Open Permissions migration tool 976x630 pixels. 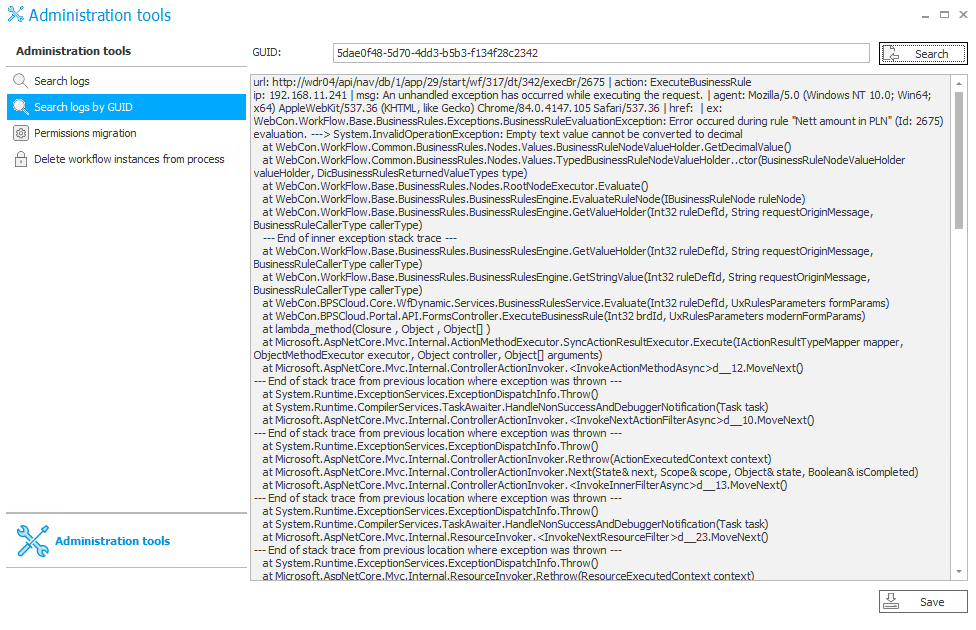click(x=126, y=133)
